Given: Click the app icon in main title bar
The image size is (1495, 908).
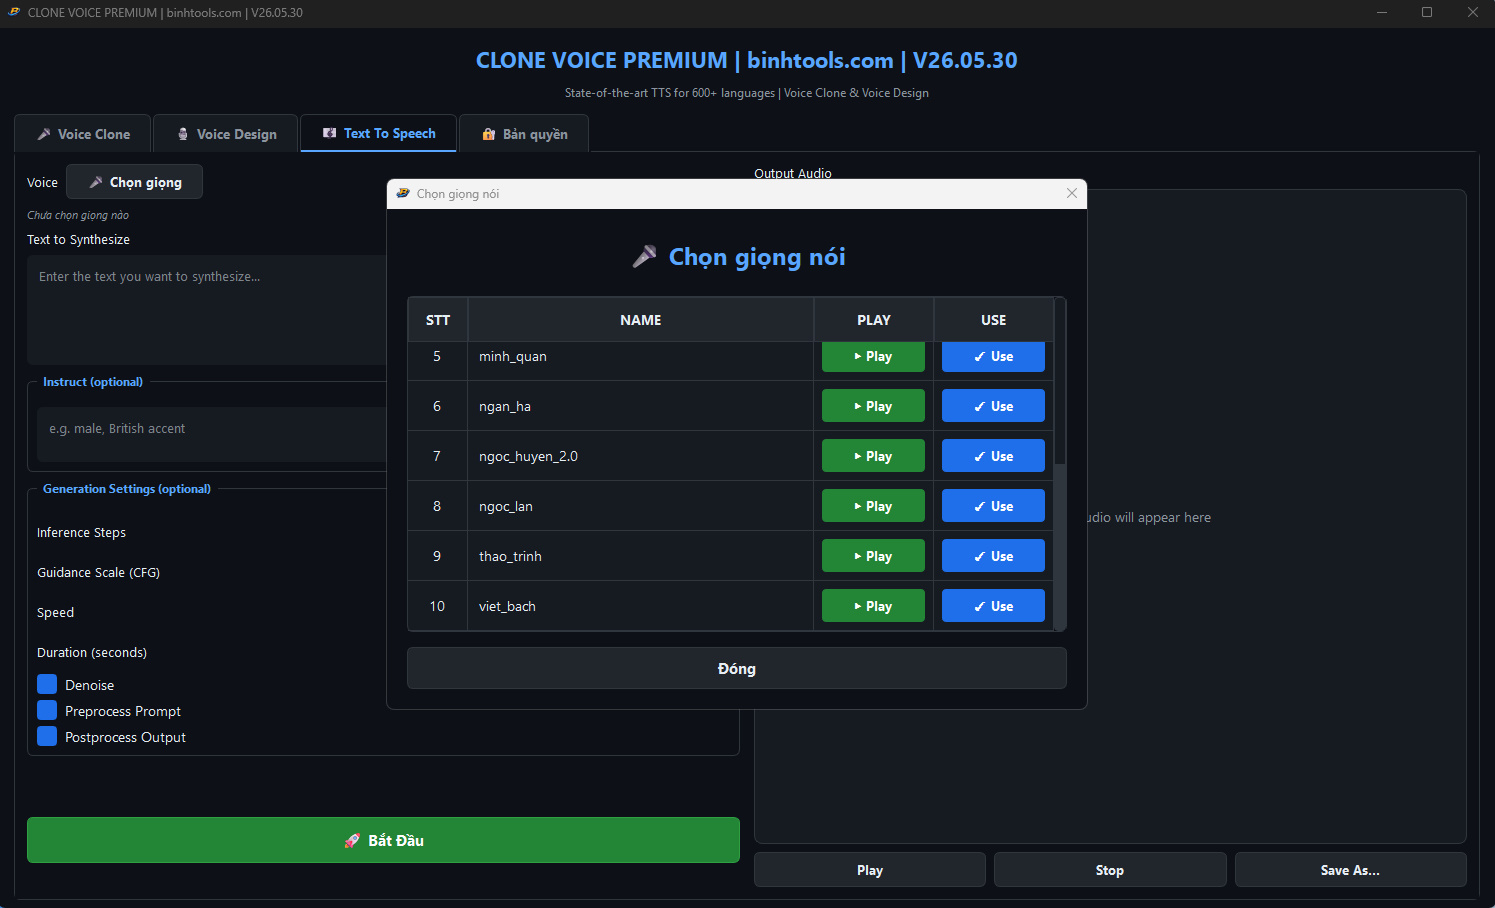Looking at the screenshot, I should pyautogui.click(x=14, y=12).
